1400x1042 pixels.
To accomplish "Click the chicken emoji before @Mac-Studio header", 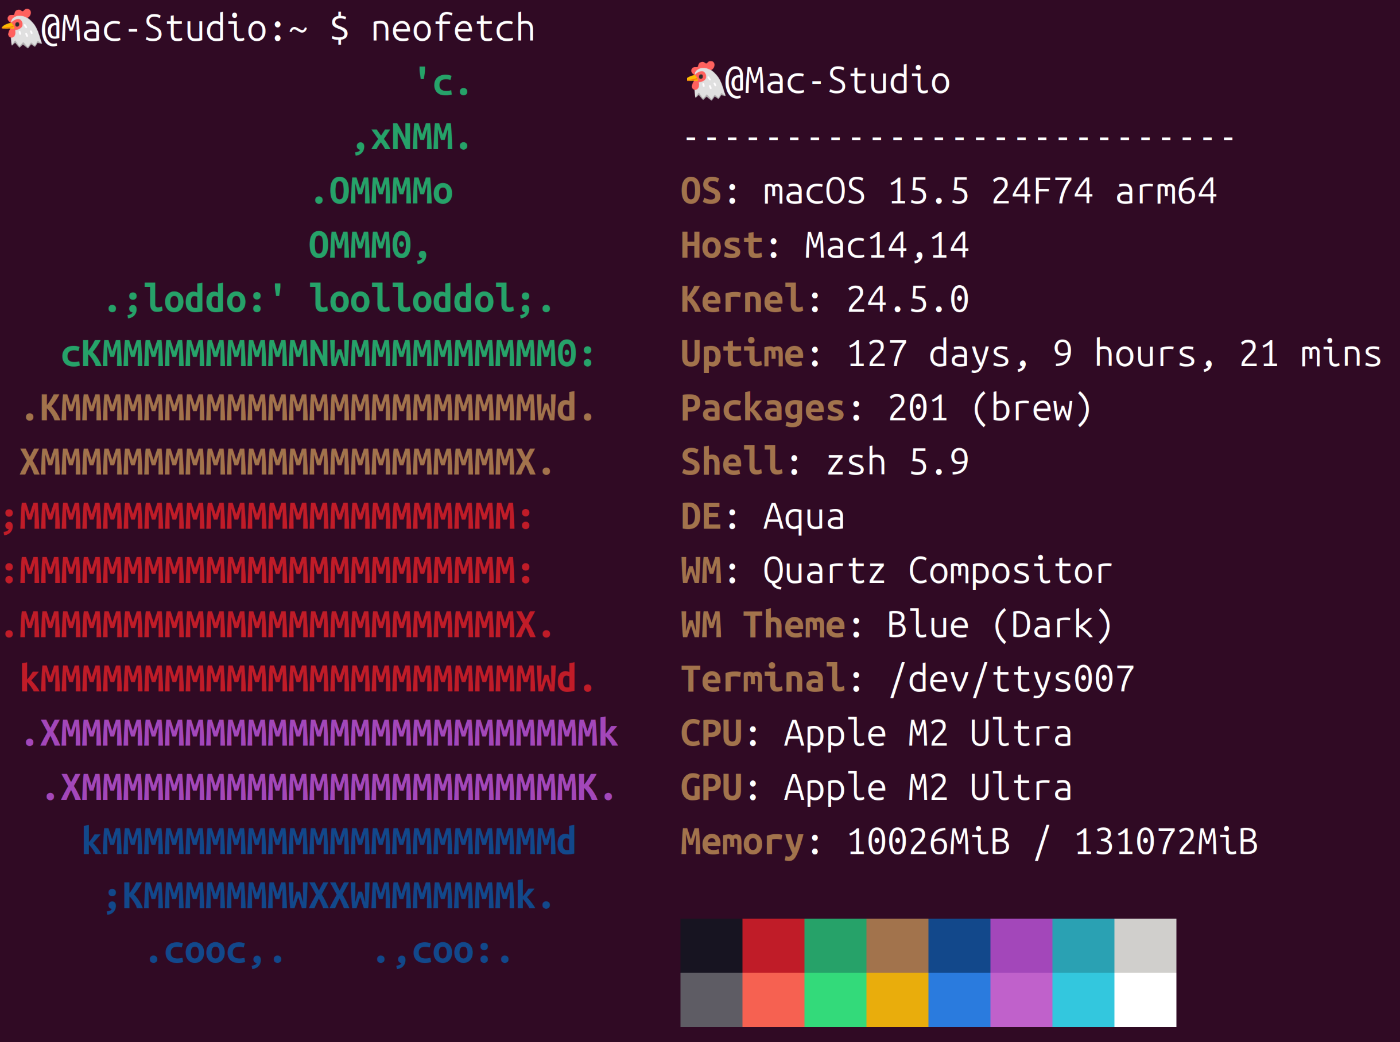I will 705,81.
